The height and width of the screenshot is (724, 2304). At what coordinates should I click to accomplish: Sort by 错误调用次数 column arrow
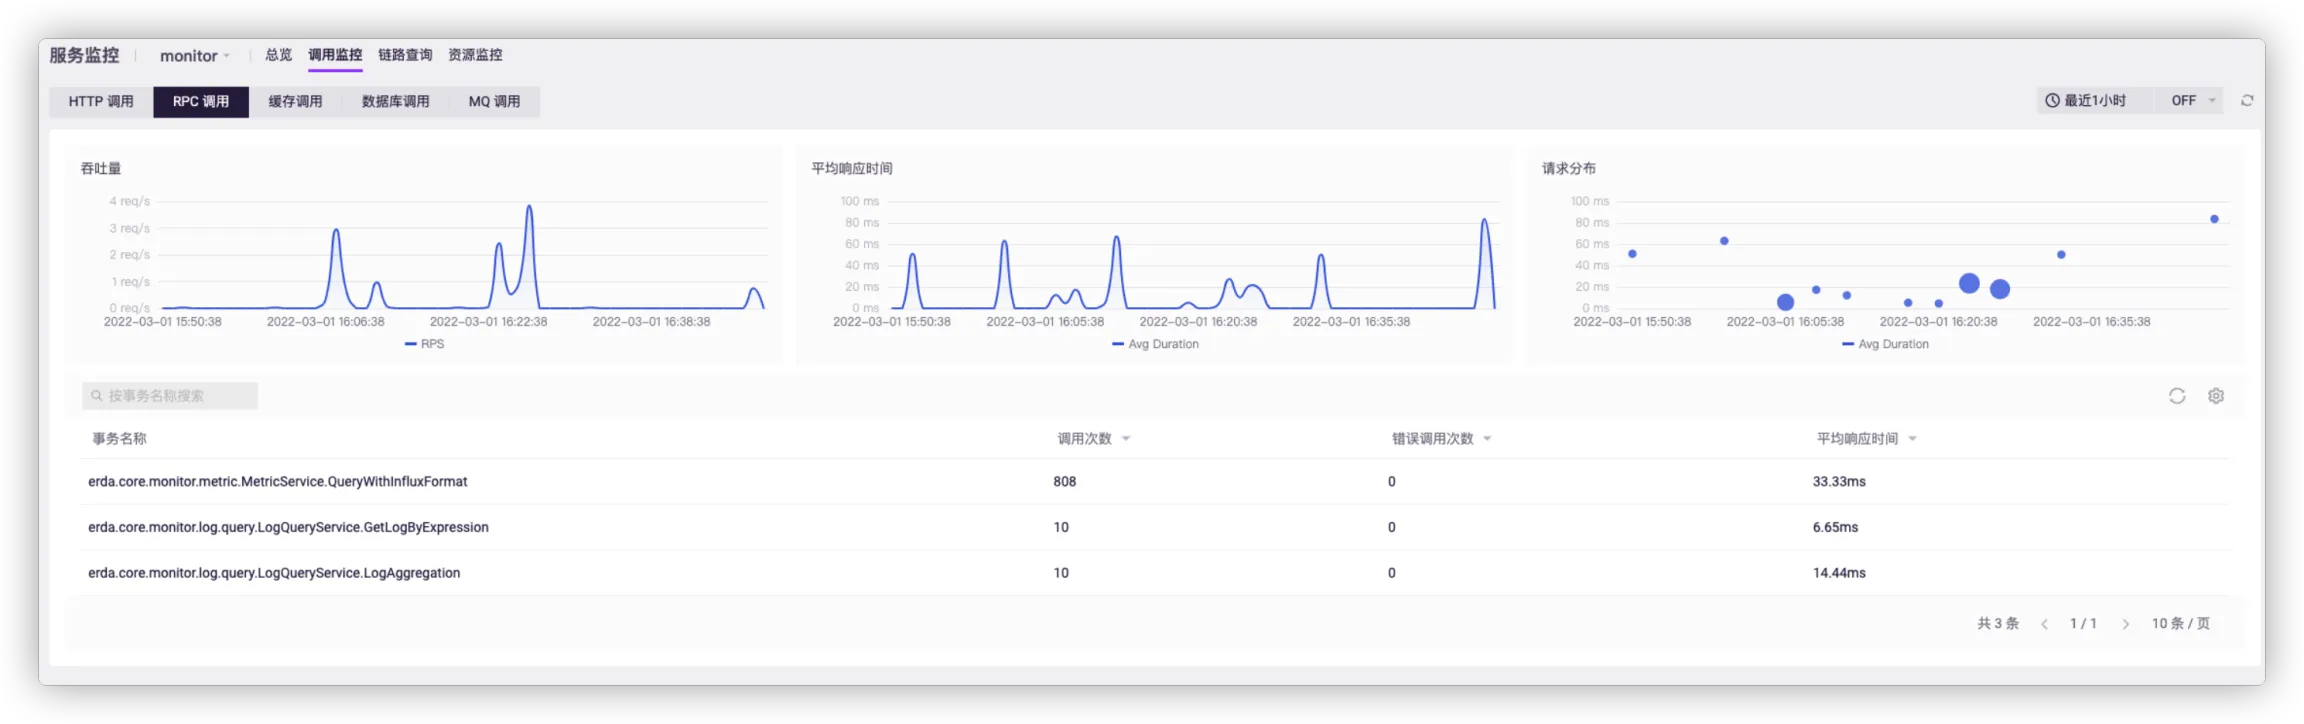pyautogui.click(x=1487, y=439)
